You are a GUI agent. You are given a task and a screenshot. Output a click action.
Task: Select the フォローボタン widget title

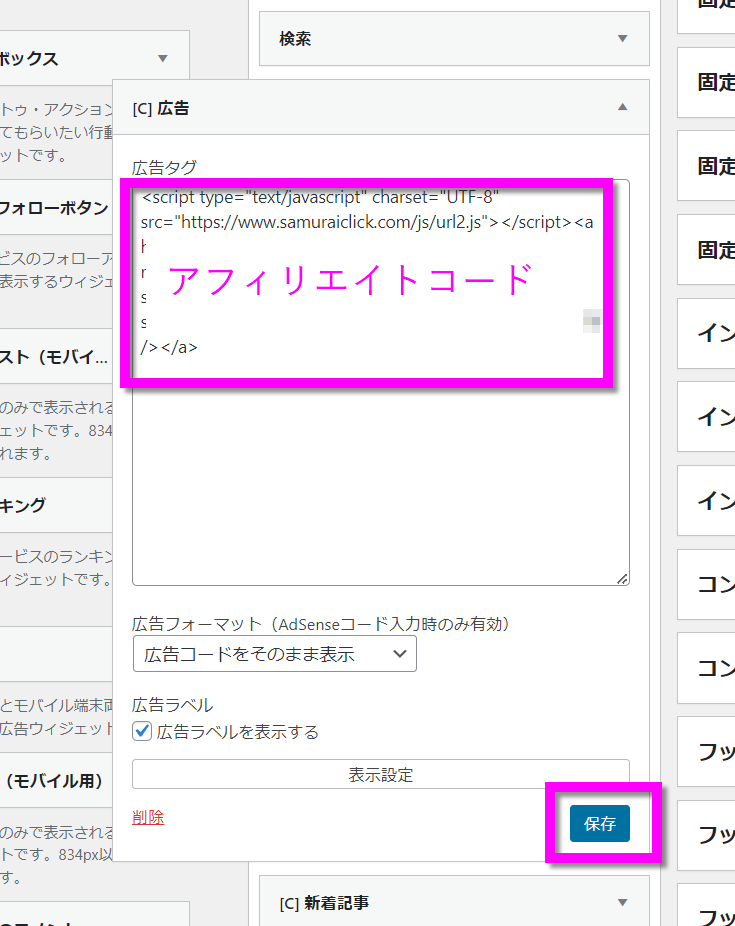point(54,208)
